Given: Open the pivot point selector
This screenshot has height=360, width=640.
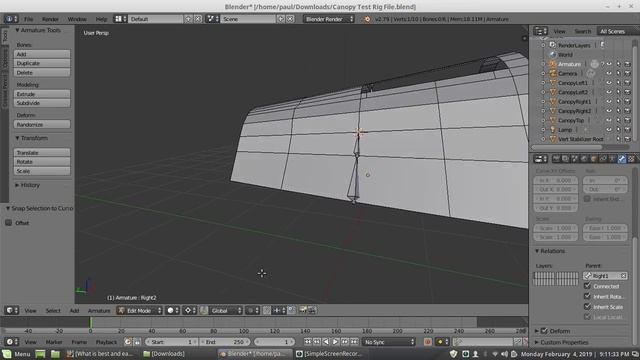Looking at the screenshot, I should click(190, 310).
